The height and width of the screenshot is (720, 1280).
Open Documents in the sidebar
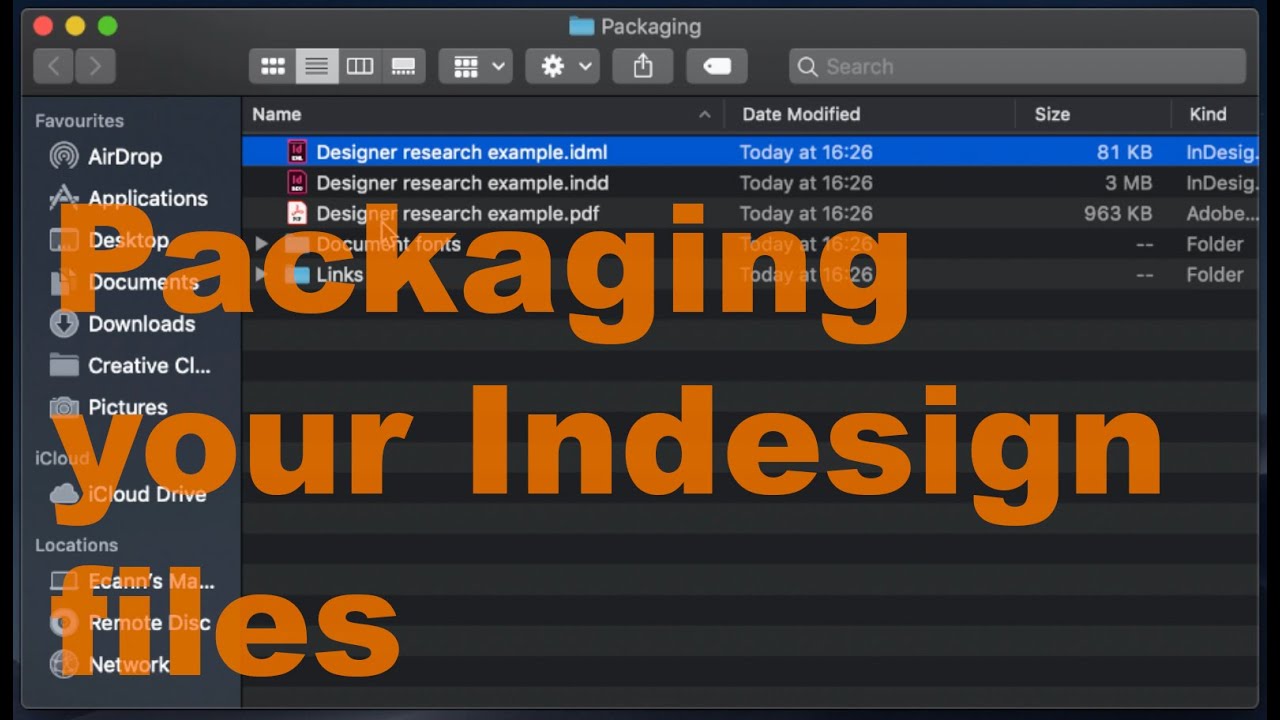(143, 282)
